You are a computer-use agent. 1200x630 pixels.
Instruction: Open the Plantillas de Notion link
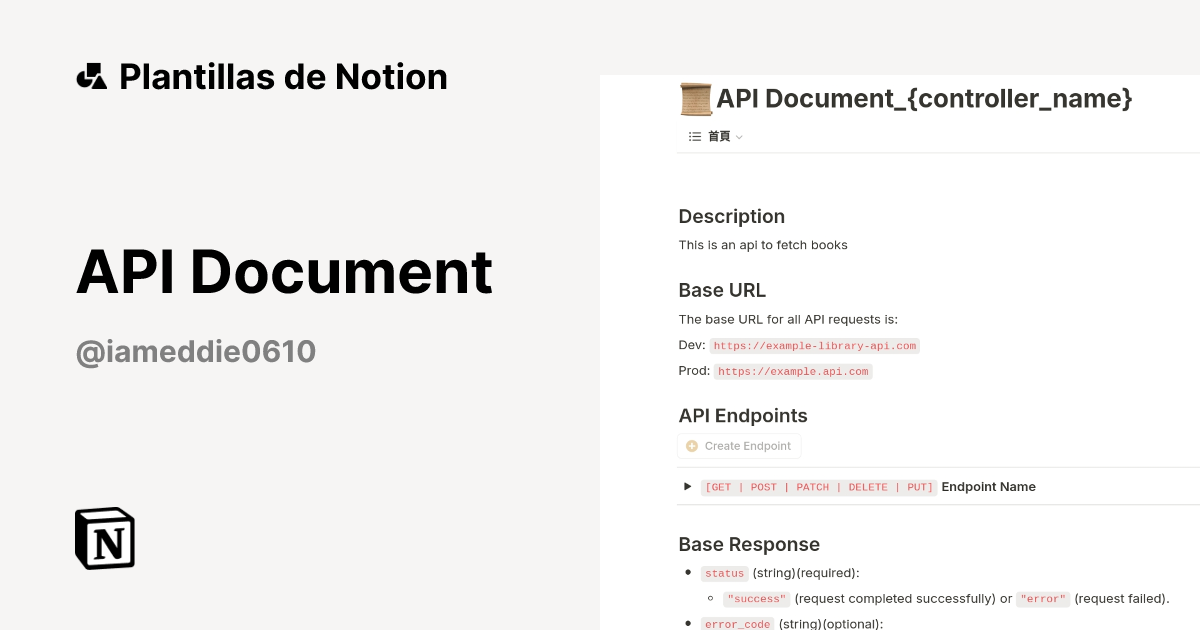(x=262, y=76)
